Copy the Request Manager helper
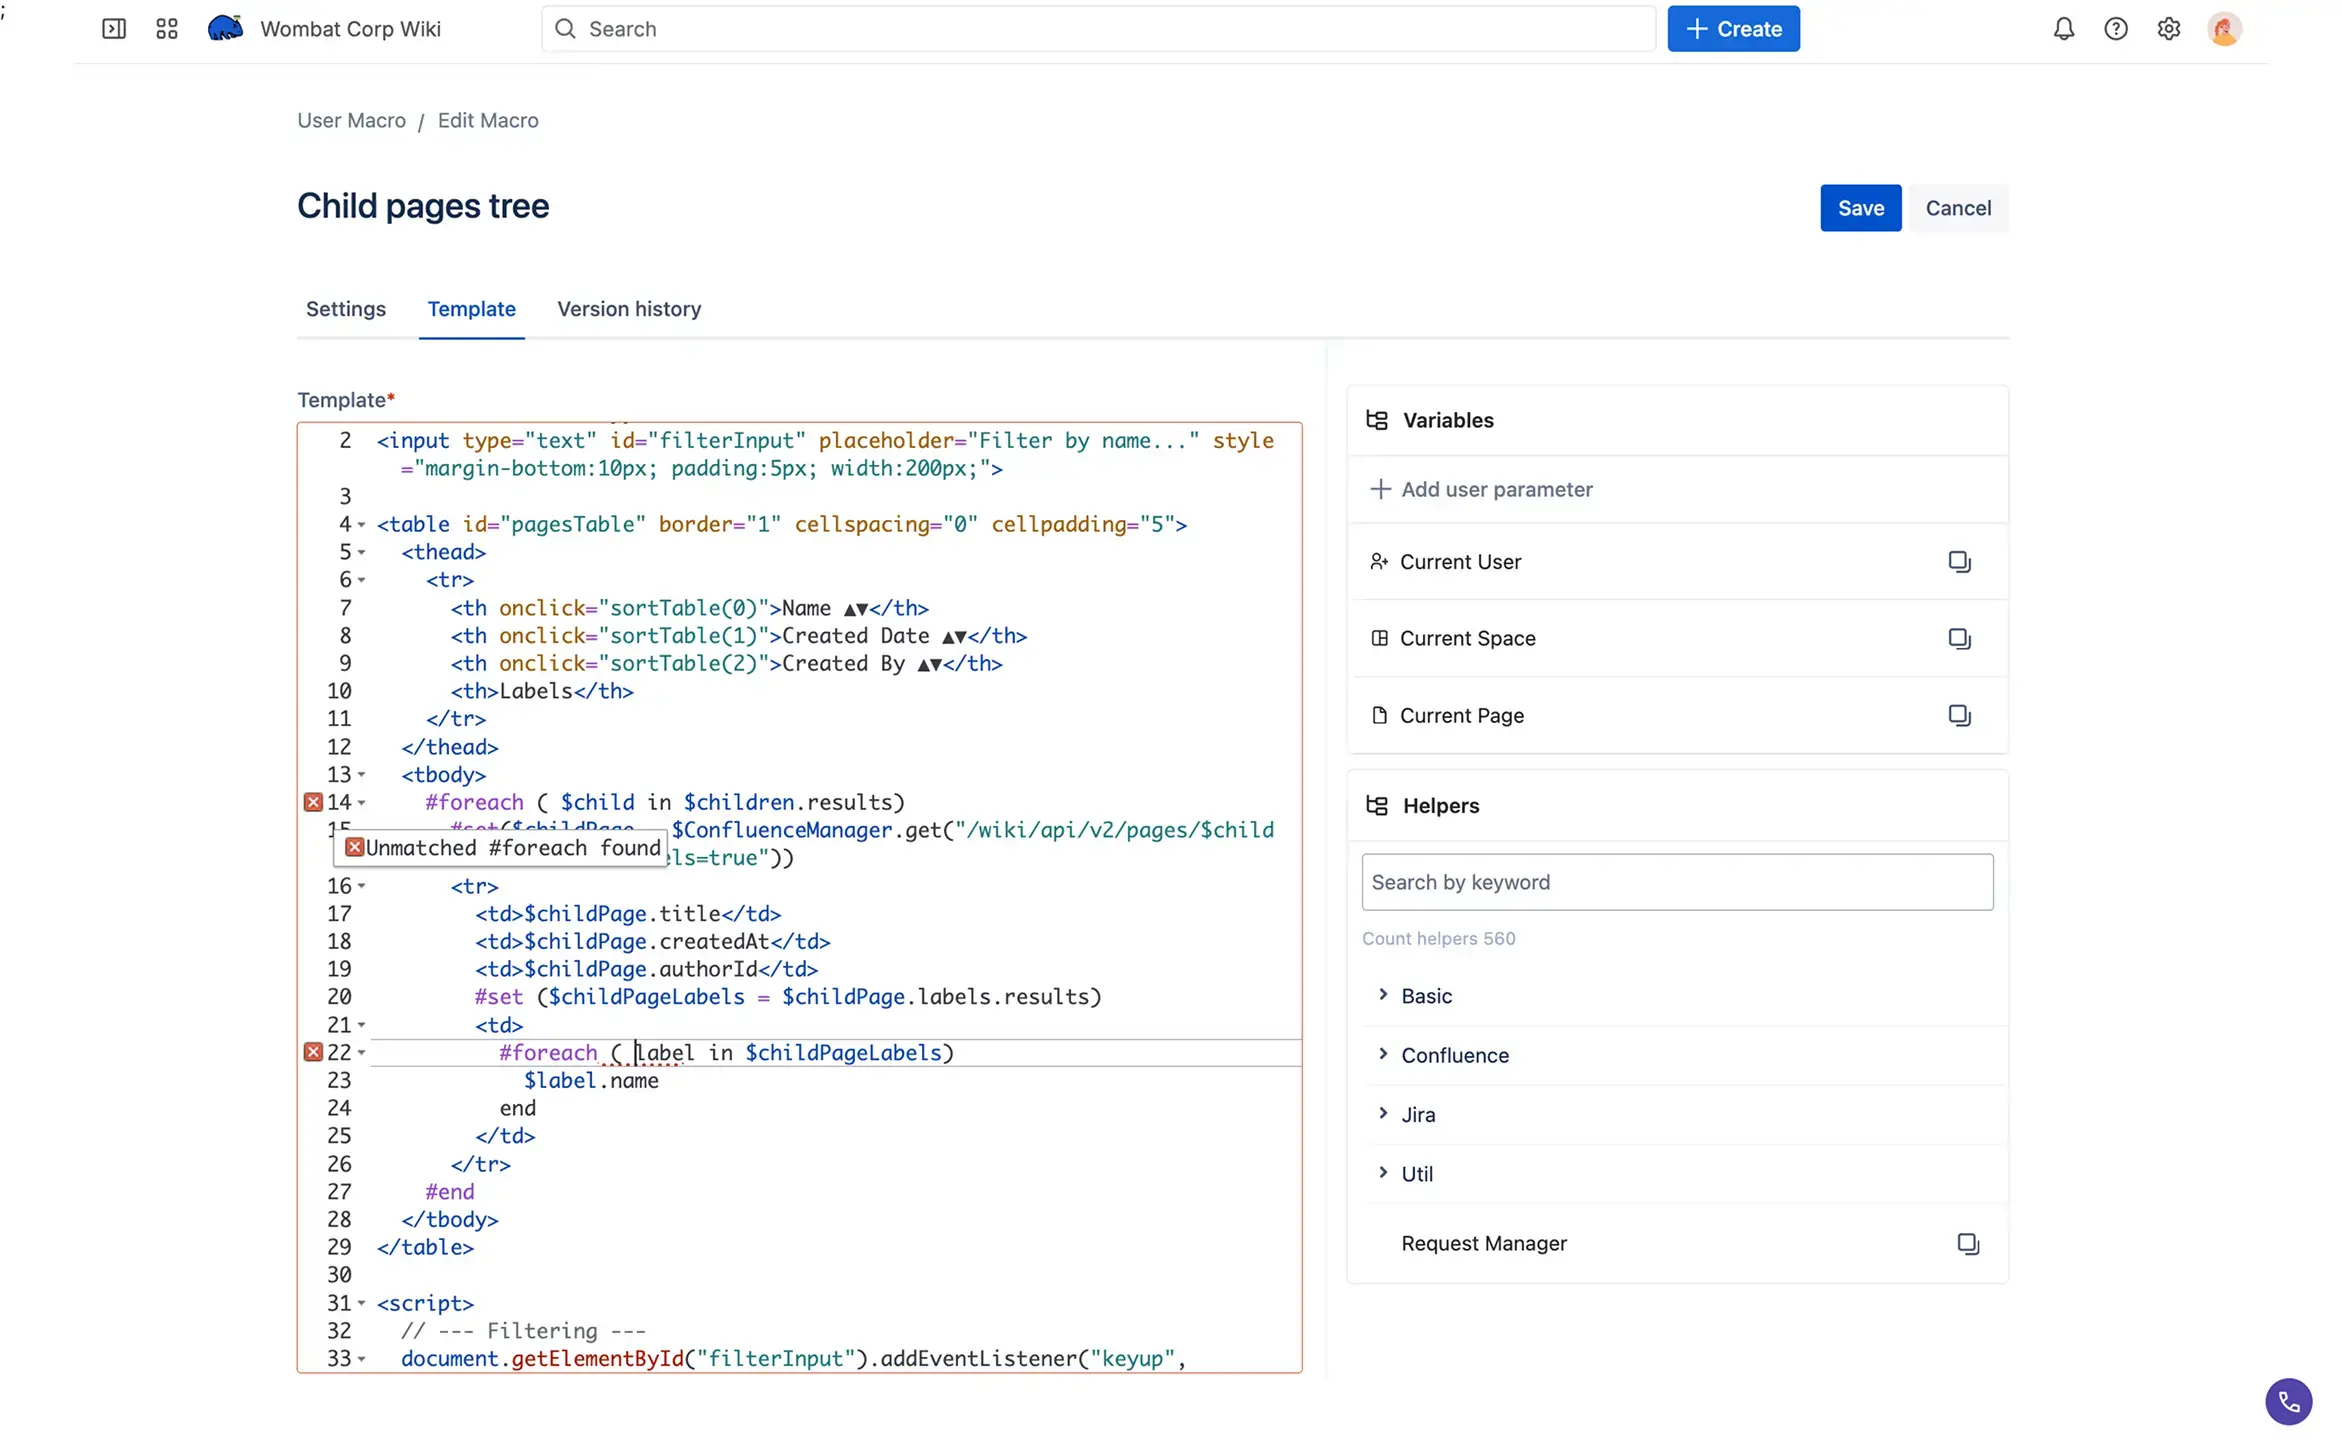The width and height of the screenshot is (2342, 1452). [x=1967, y=1243]
